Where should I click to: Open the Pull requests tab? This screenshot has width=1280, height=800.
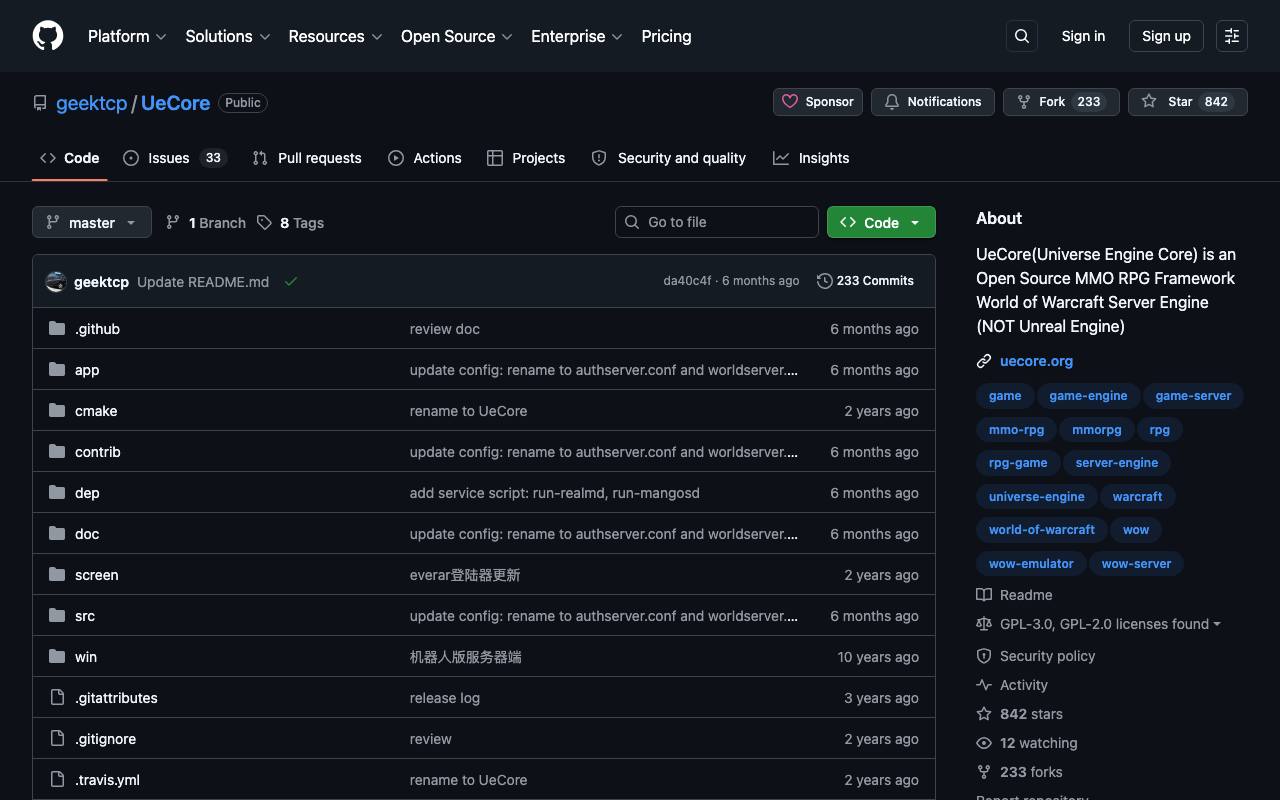(x=307, y=158)
